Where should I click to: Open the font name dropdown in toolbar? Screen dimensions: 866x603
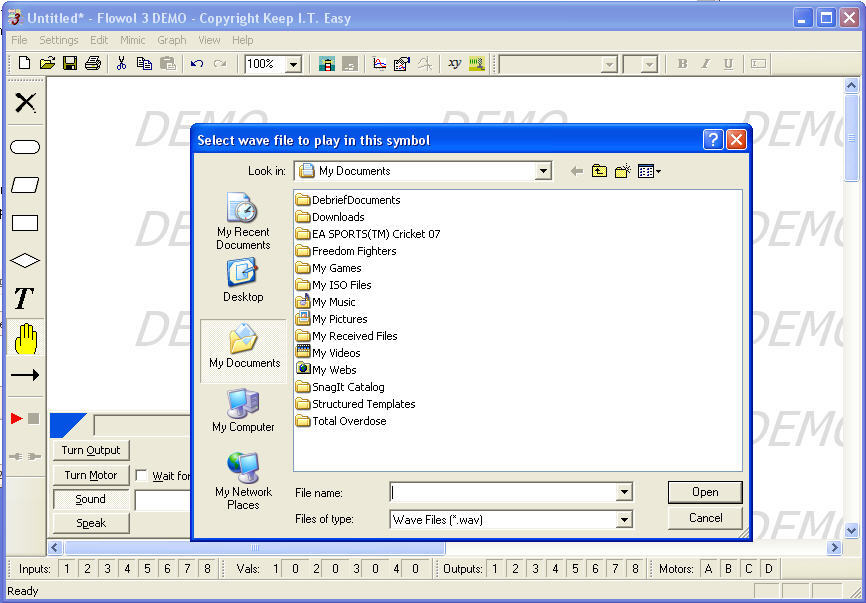tap(608, 65)
